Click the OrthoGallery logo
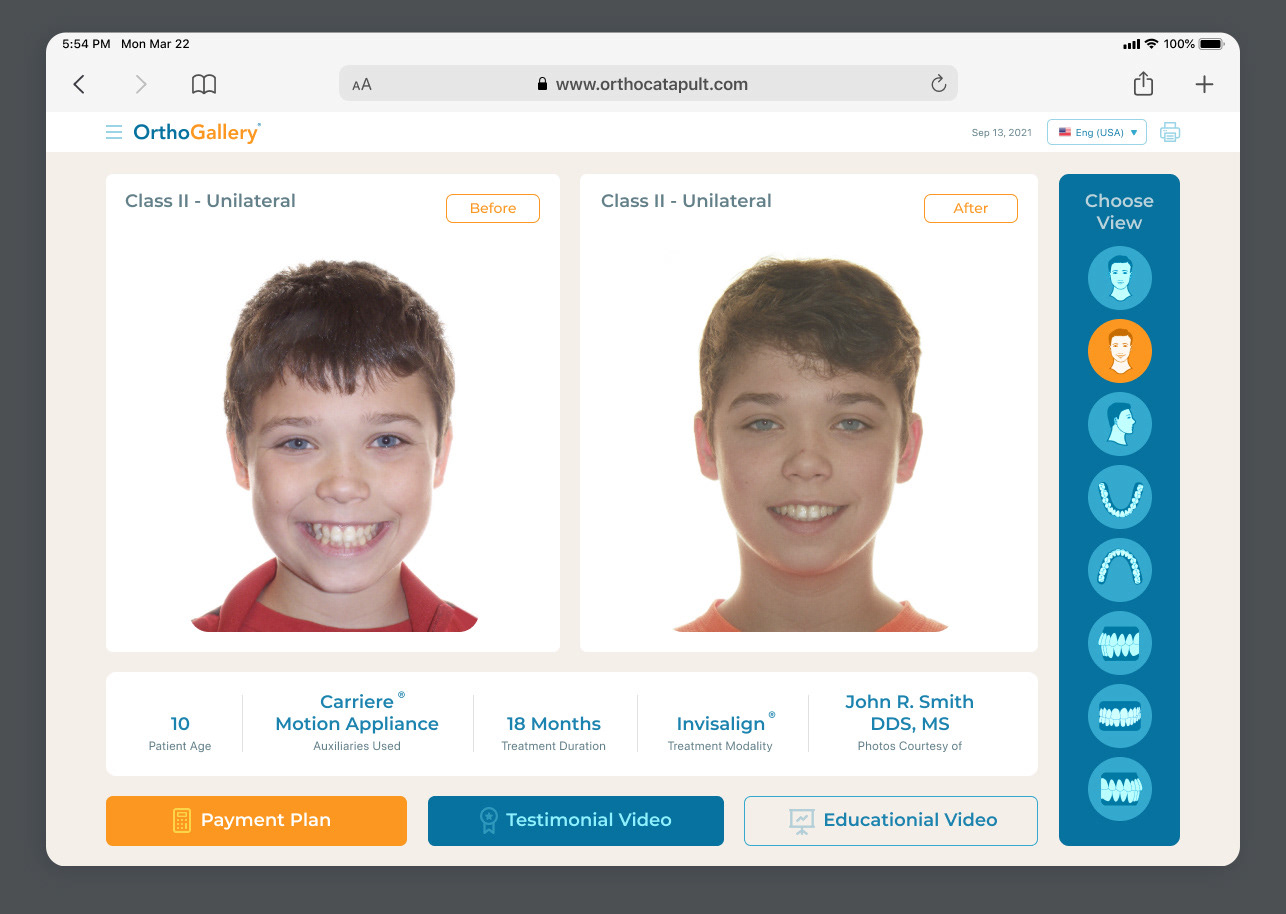1286x914 pixels. tap(197, 132)
